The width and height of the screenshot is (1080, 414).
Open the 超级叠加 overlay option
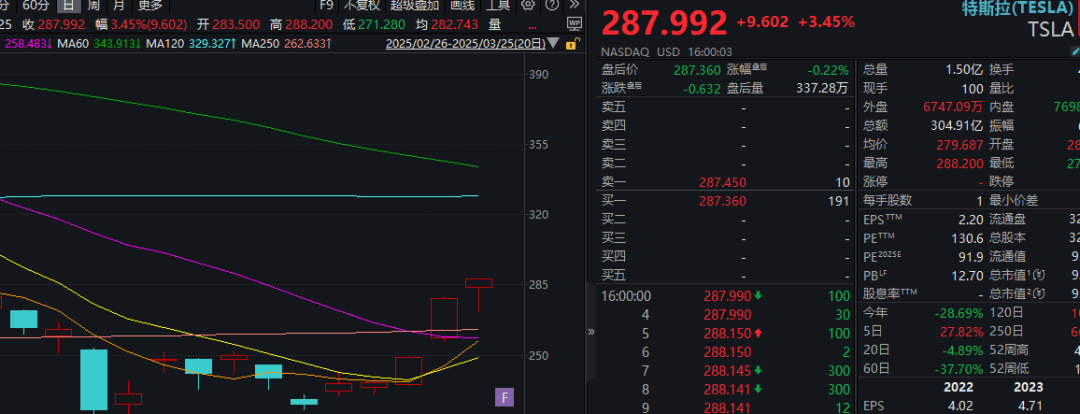414,6
